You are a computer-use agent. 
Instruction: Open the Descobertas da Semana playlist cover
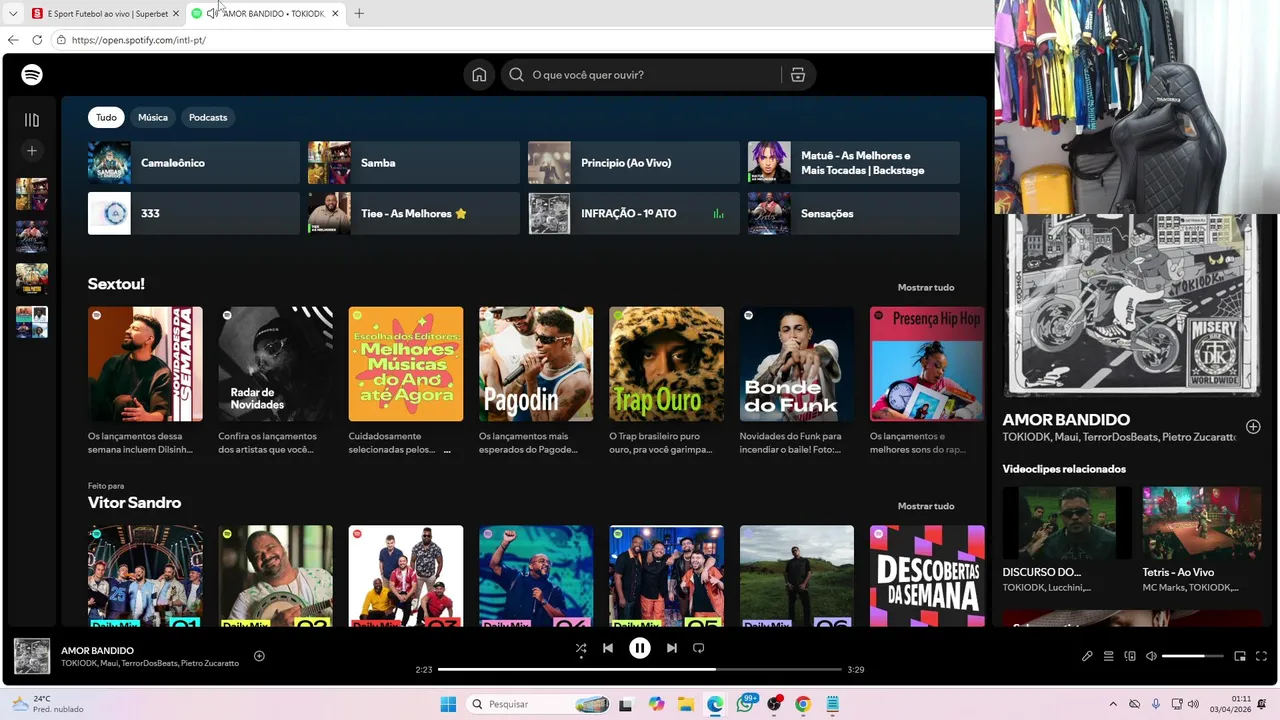[927, 576]
